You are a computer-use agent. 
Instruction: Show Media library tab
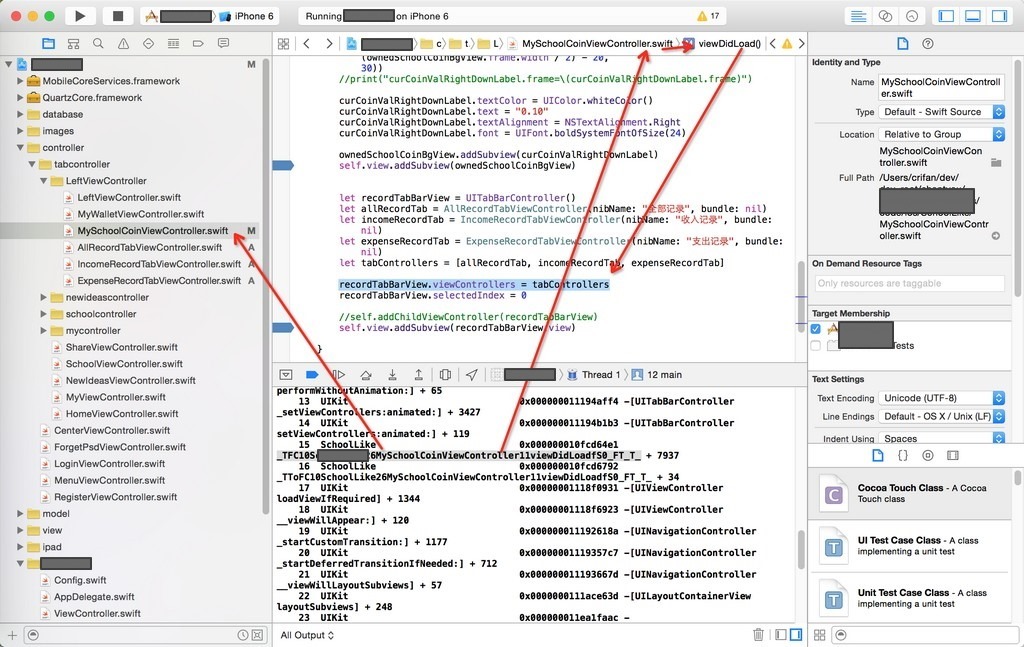(953, 455)
